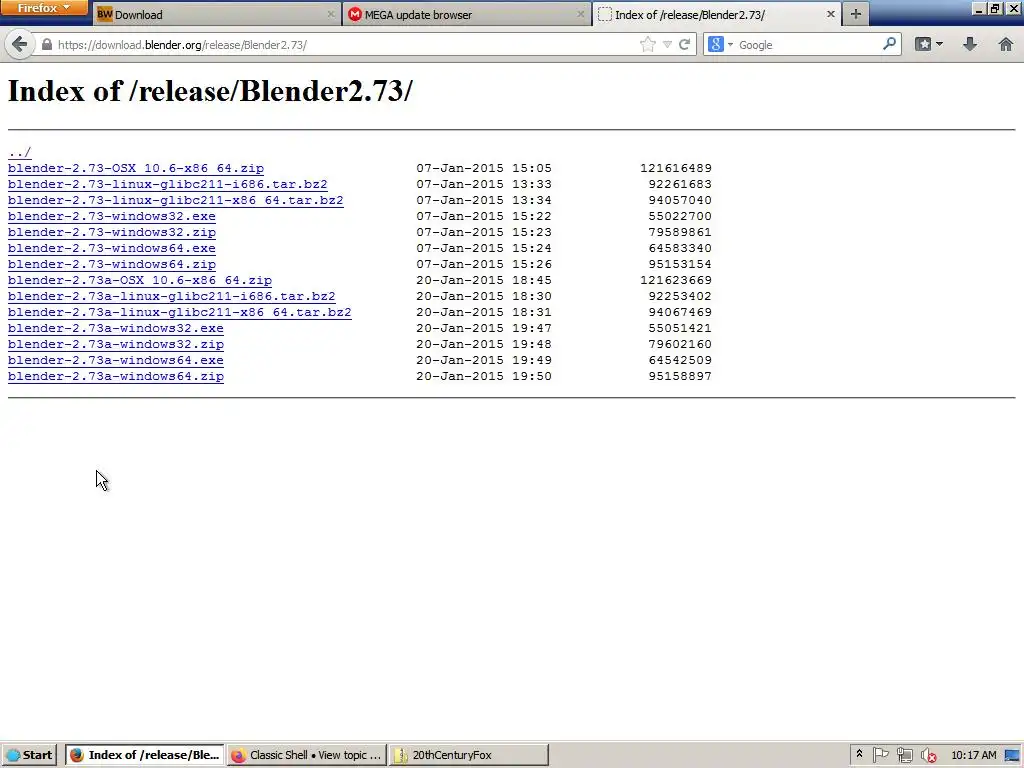The width and height of the screenshot is (1024, 768).
Task: Close the MEGA update browser tab
Action: 581,14
